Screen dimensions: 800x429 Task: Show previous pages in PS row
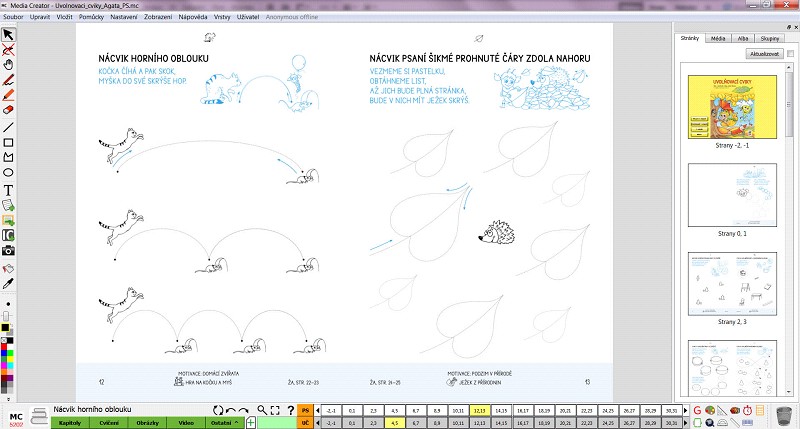pyautogui.click(x=318, y=410)
